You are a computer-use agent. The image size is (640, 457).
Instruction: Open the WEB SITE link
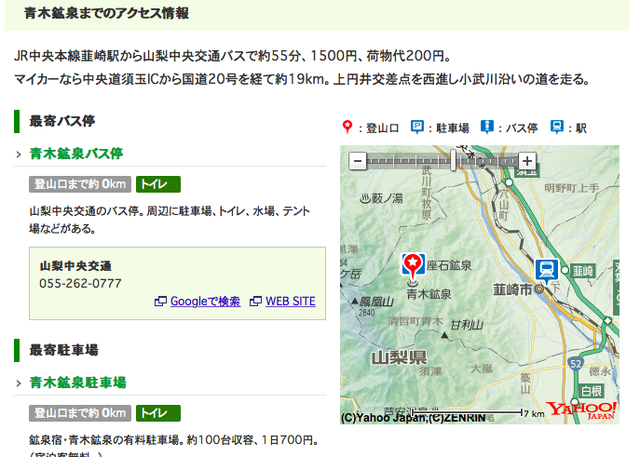pos(290,301)
